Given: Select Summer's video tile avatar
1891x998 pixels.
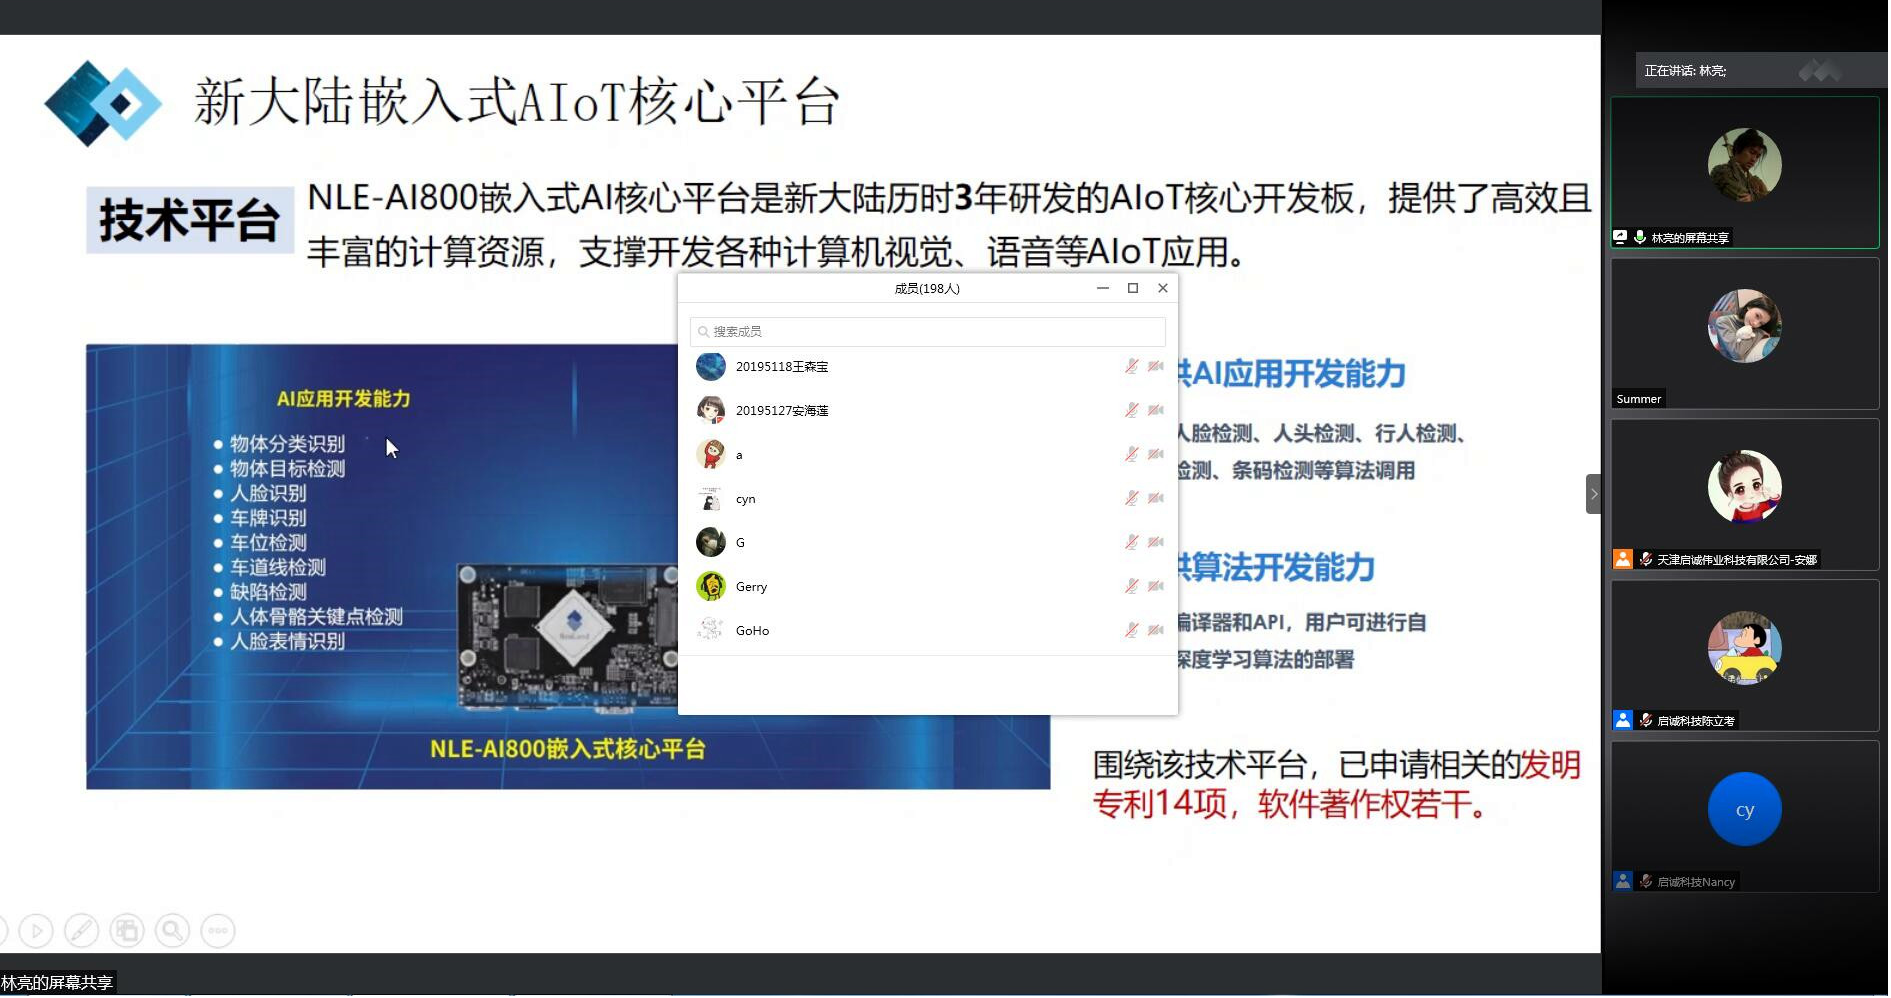Looking at the screenshot, I should point(1745,326).
